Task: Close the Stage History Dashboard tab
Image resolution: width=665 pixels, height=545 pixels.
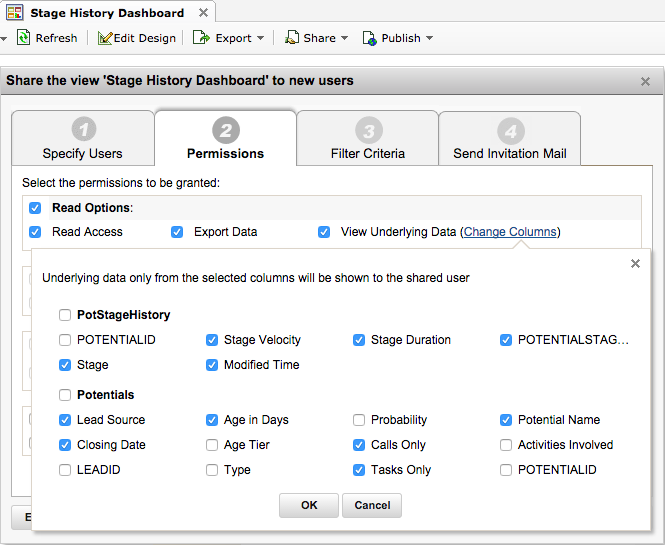Action: [203, 13]
